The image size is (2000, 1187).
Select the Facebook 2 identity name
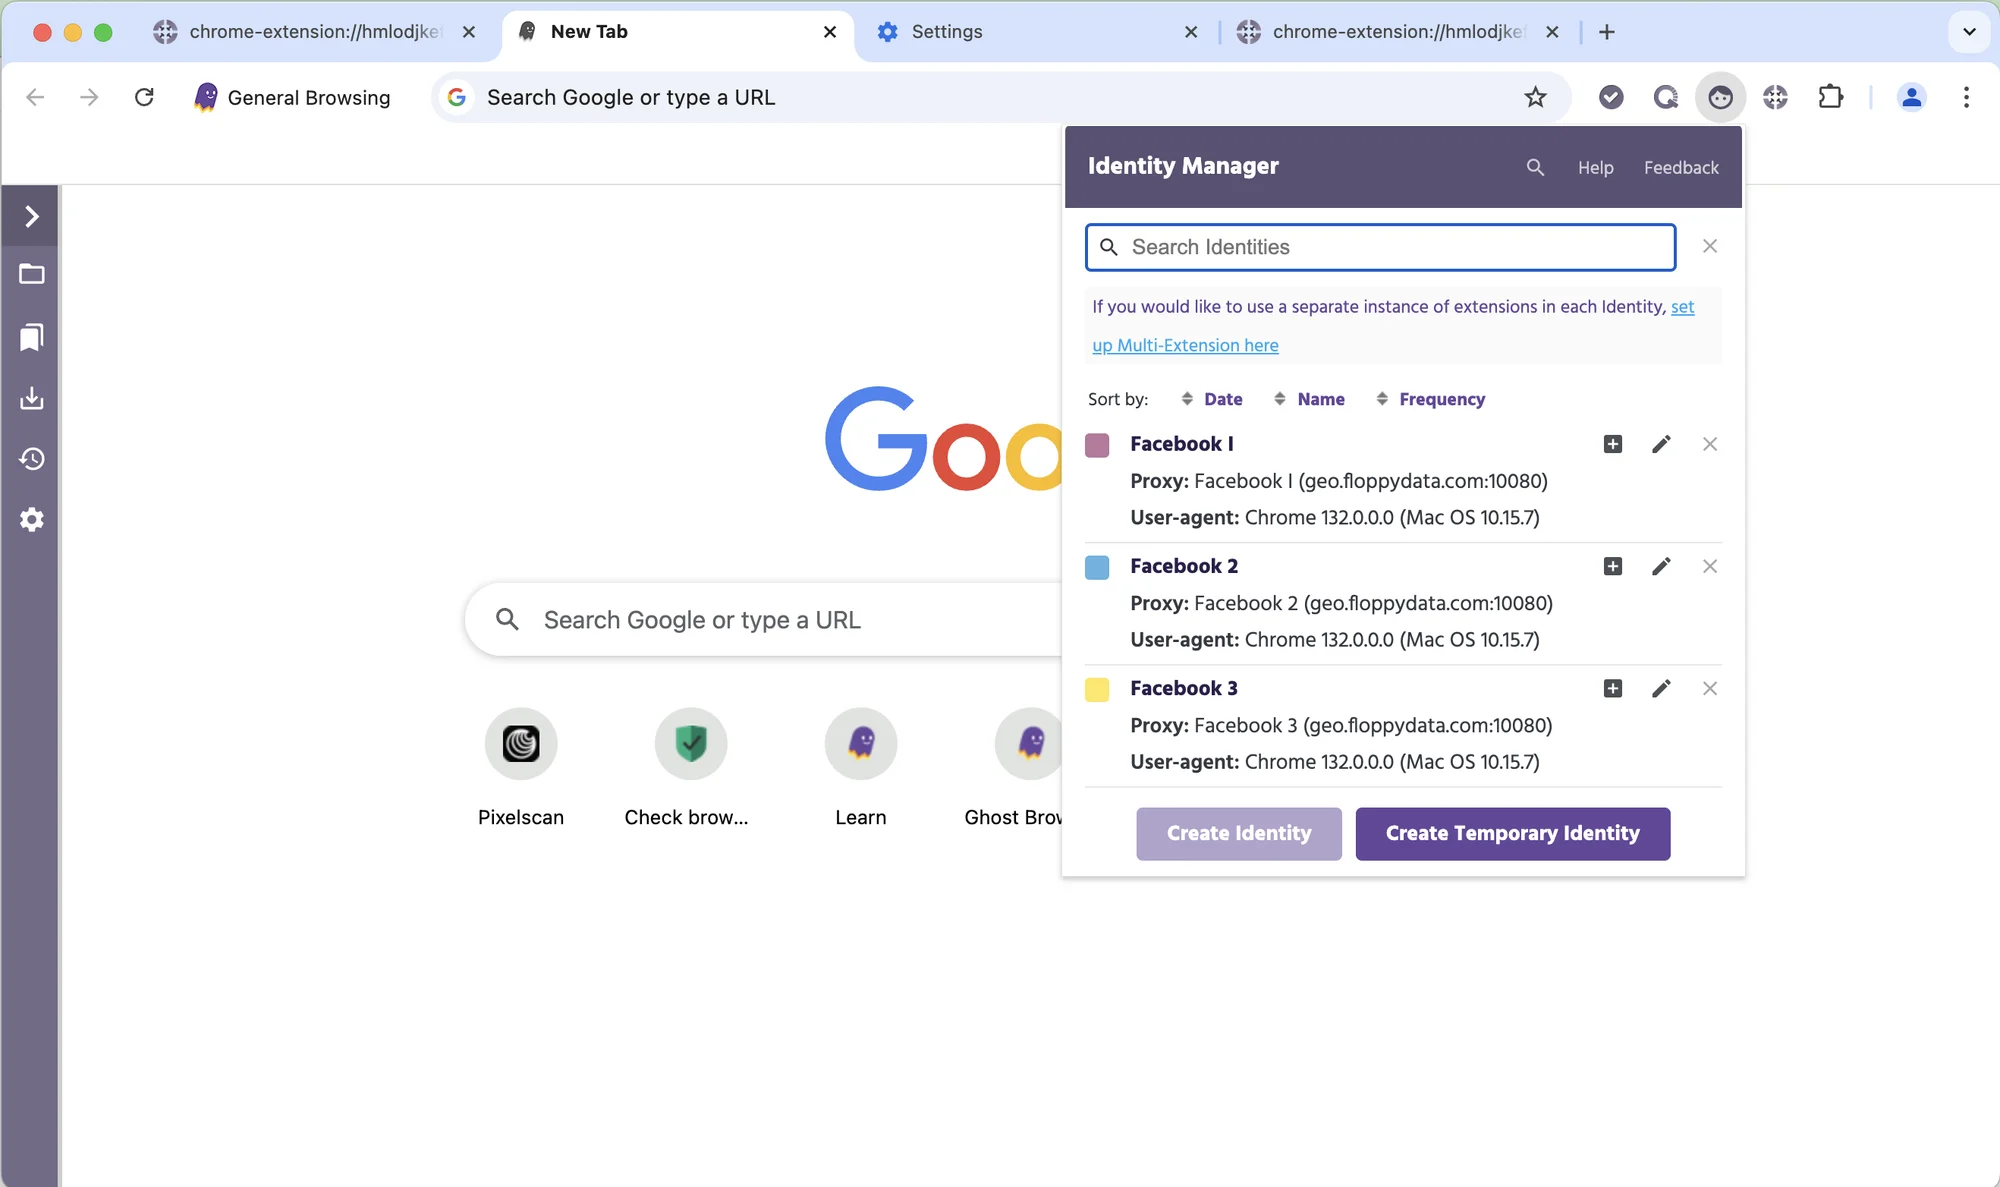click(1183, 566)
